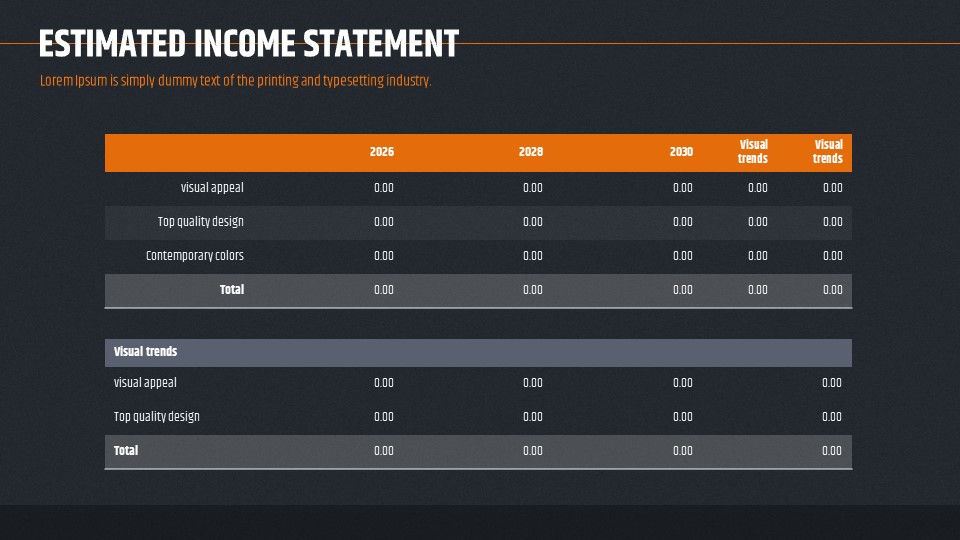
Task: Click the Visual trends section header bar
Action: (478, 353)
